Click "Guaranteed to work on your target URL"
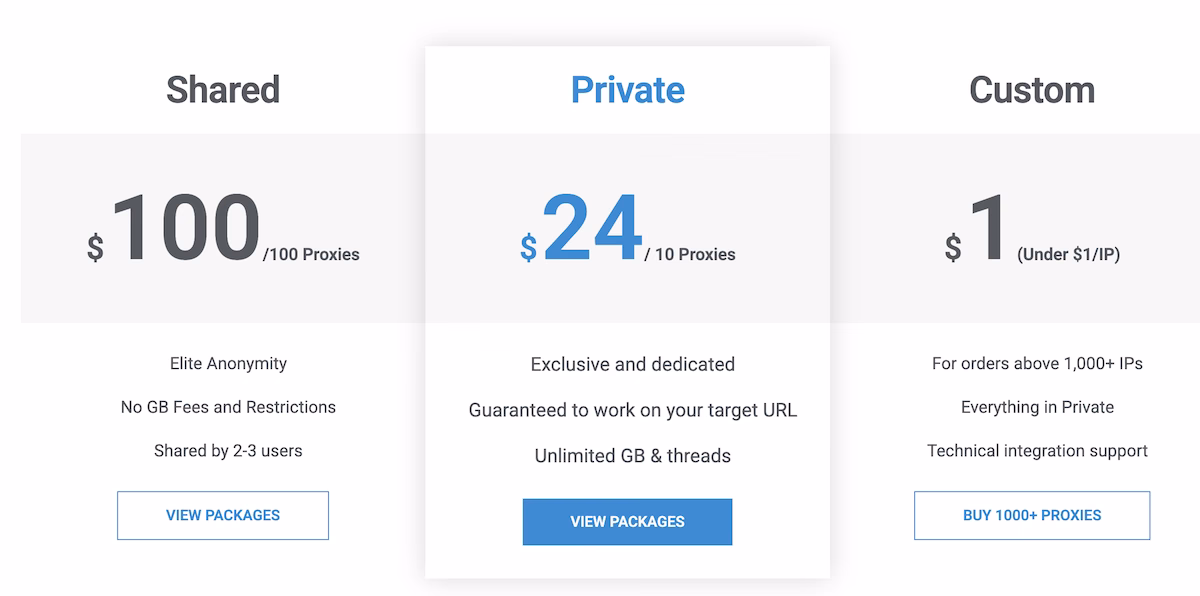The image size is (1200, 596). pos(632,410)
